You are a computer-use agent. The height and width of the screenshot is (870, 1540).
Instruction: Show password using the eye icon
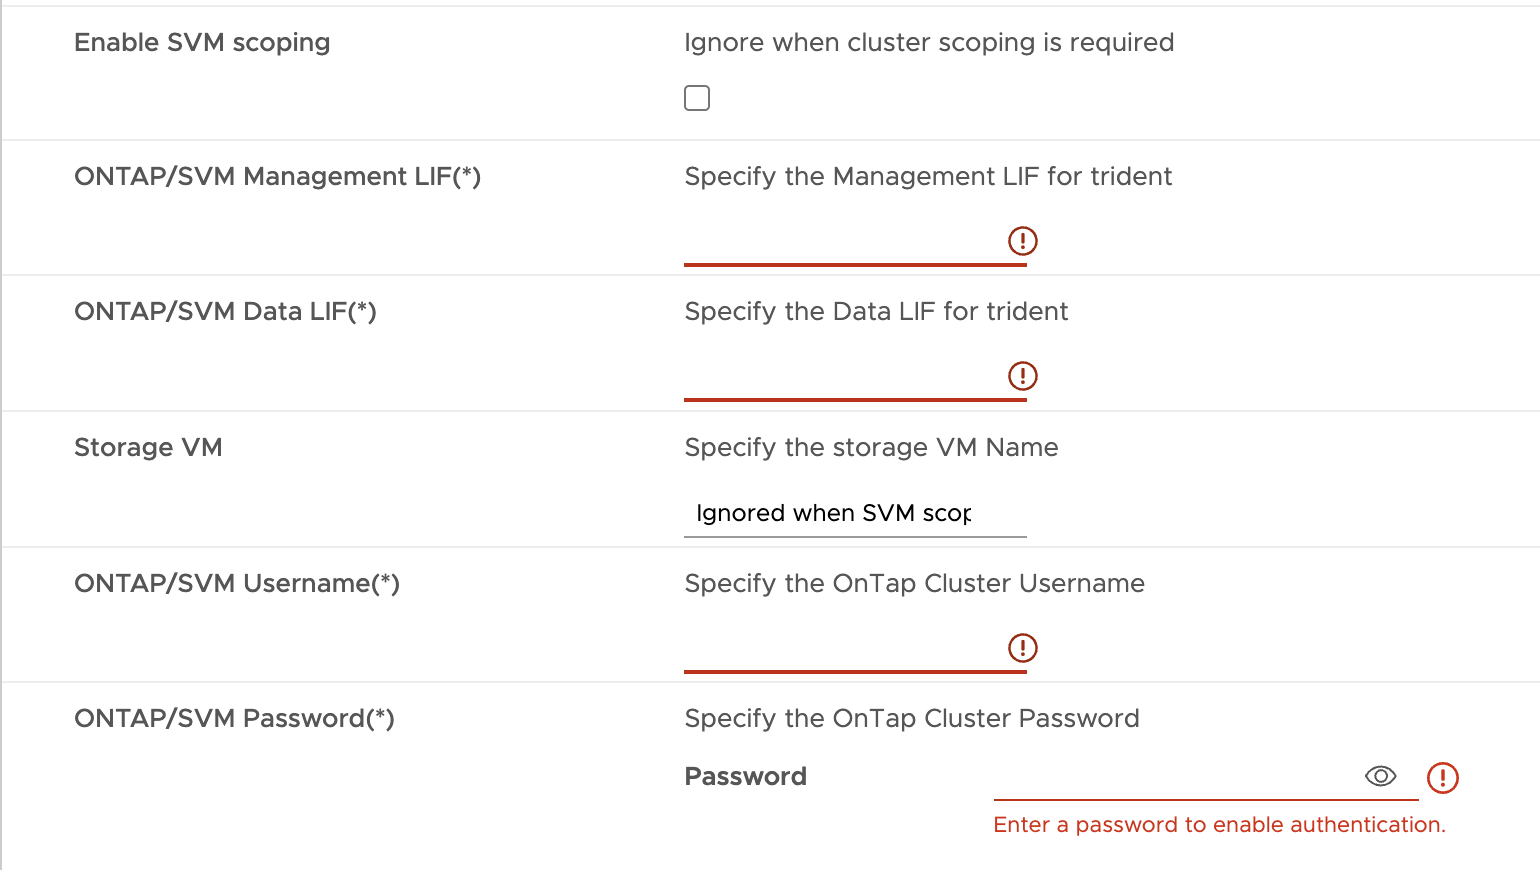coord(1380,776)
